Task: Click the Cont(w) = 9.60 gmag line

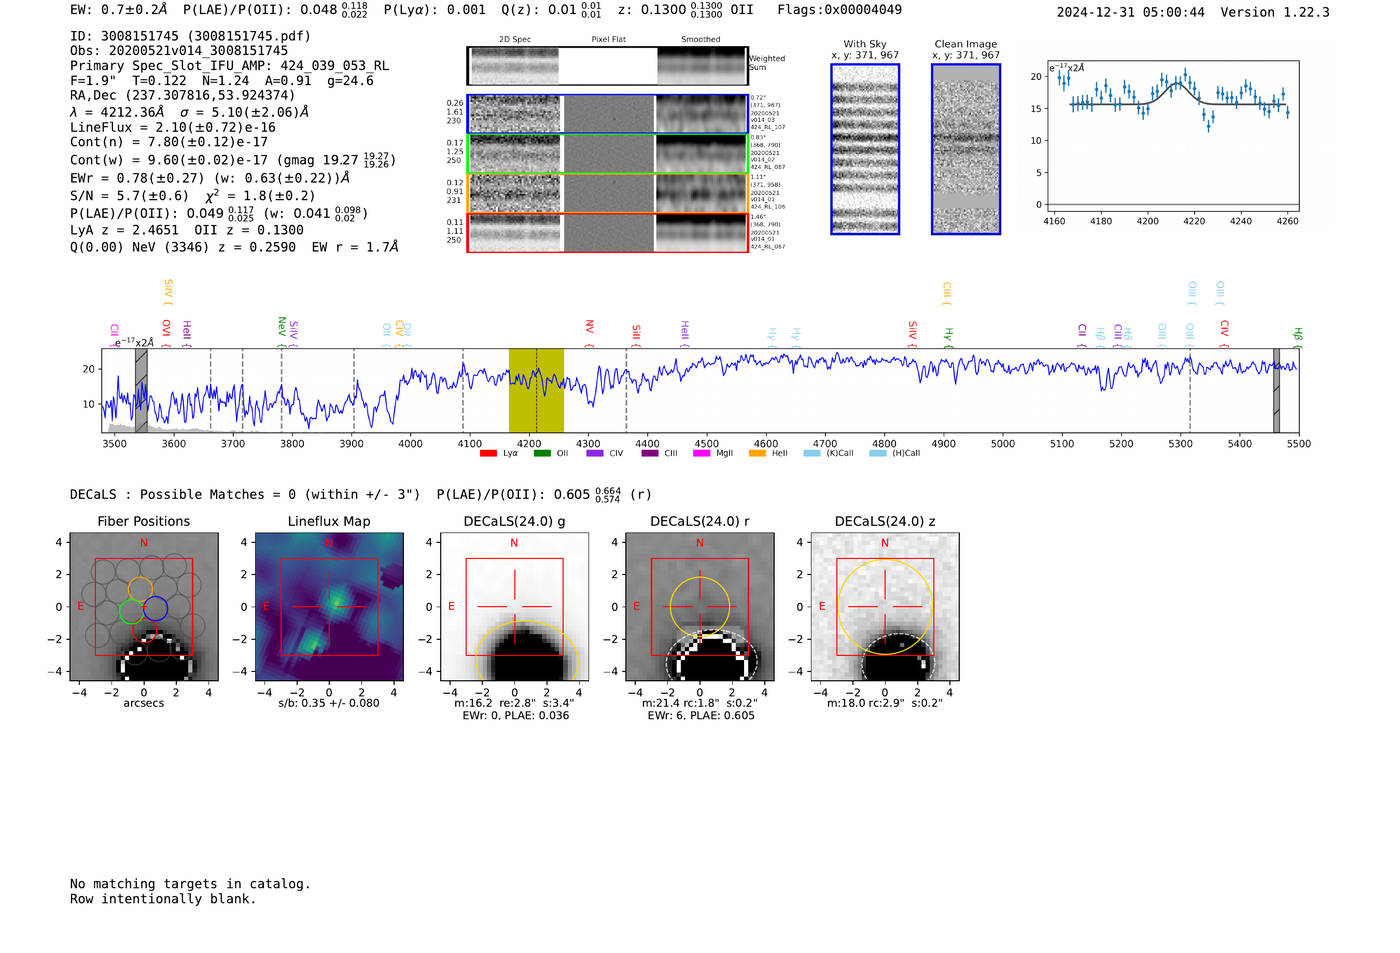Action: pyautogui.click(x=233, y=160)
